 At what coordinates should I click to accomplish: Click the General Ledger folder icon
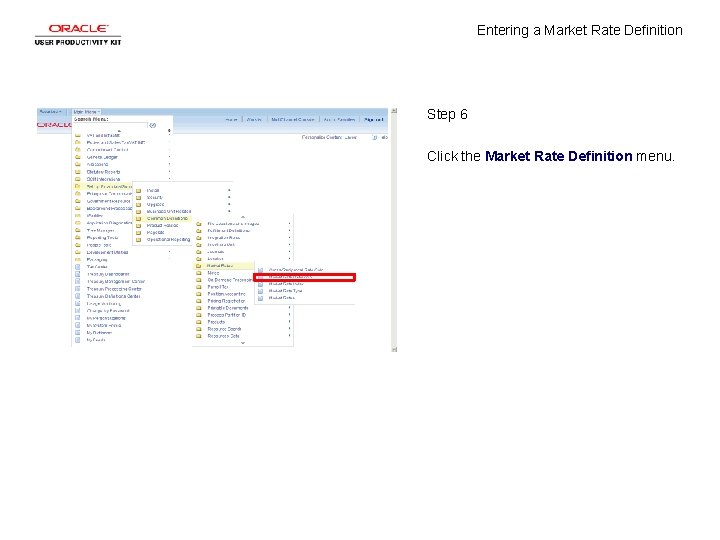pyautogui.click(x=78, y=157)
